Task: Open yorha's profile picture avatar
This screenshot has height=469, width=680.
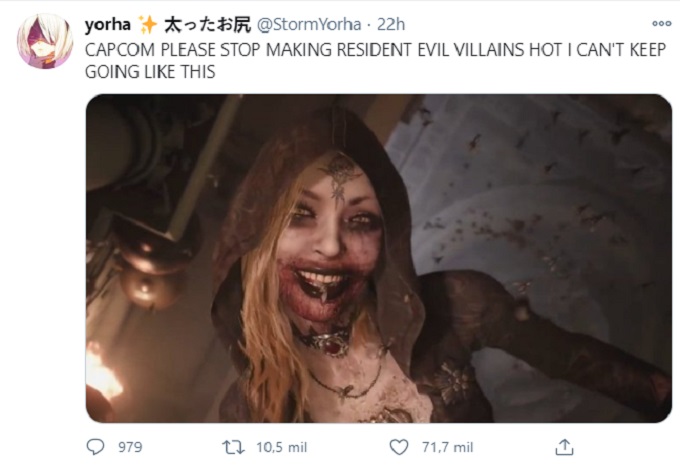Action: [44, 41]
